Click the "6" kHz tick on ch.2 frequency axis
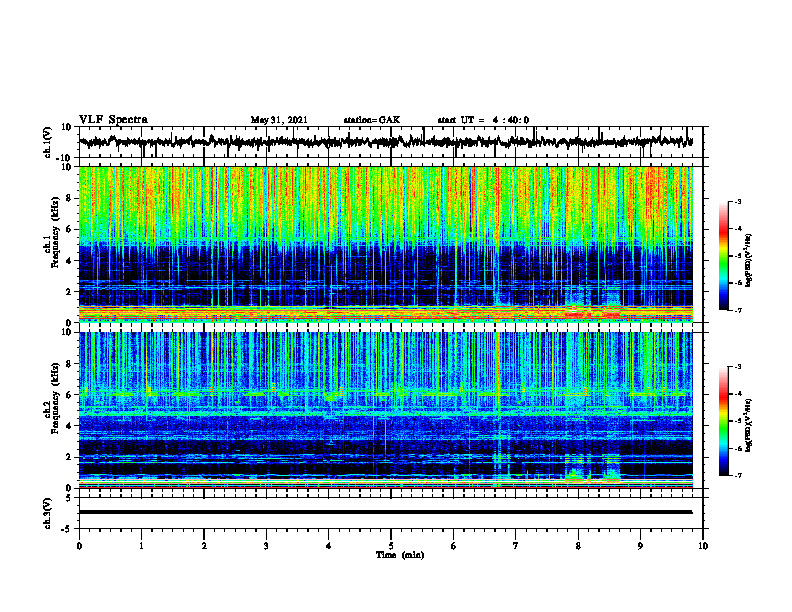This screenshot has width=792, height=612. click(70, 395)
